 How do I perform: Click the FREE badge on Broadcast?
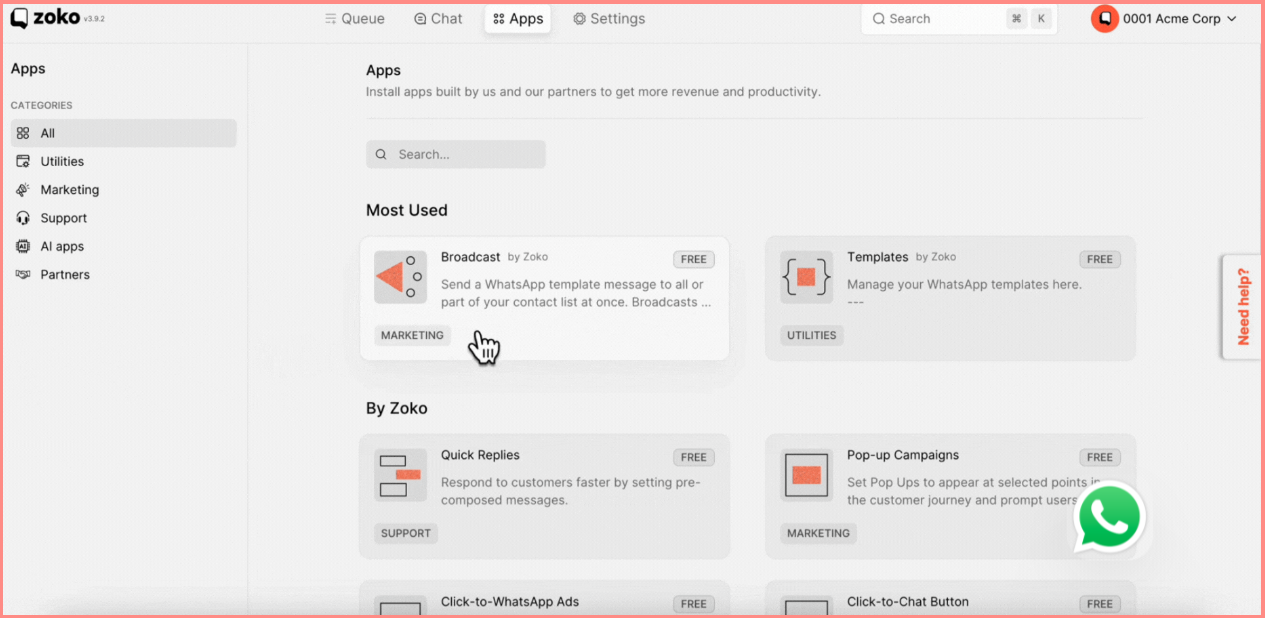(694, 259)
